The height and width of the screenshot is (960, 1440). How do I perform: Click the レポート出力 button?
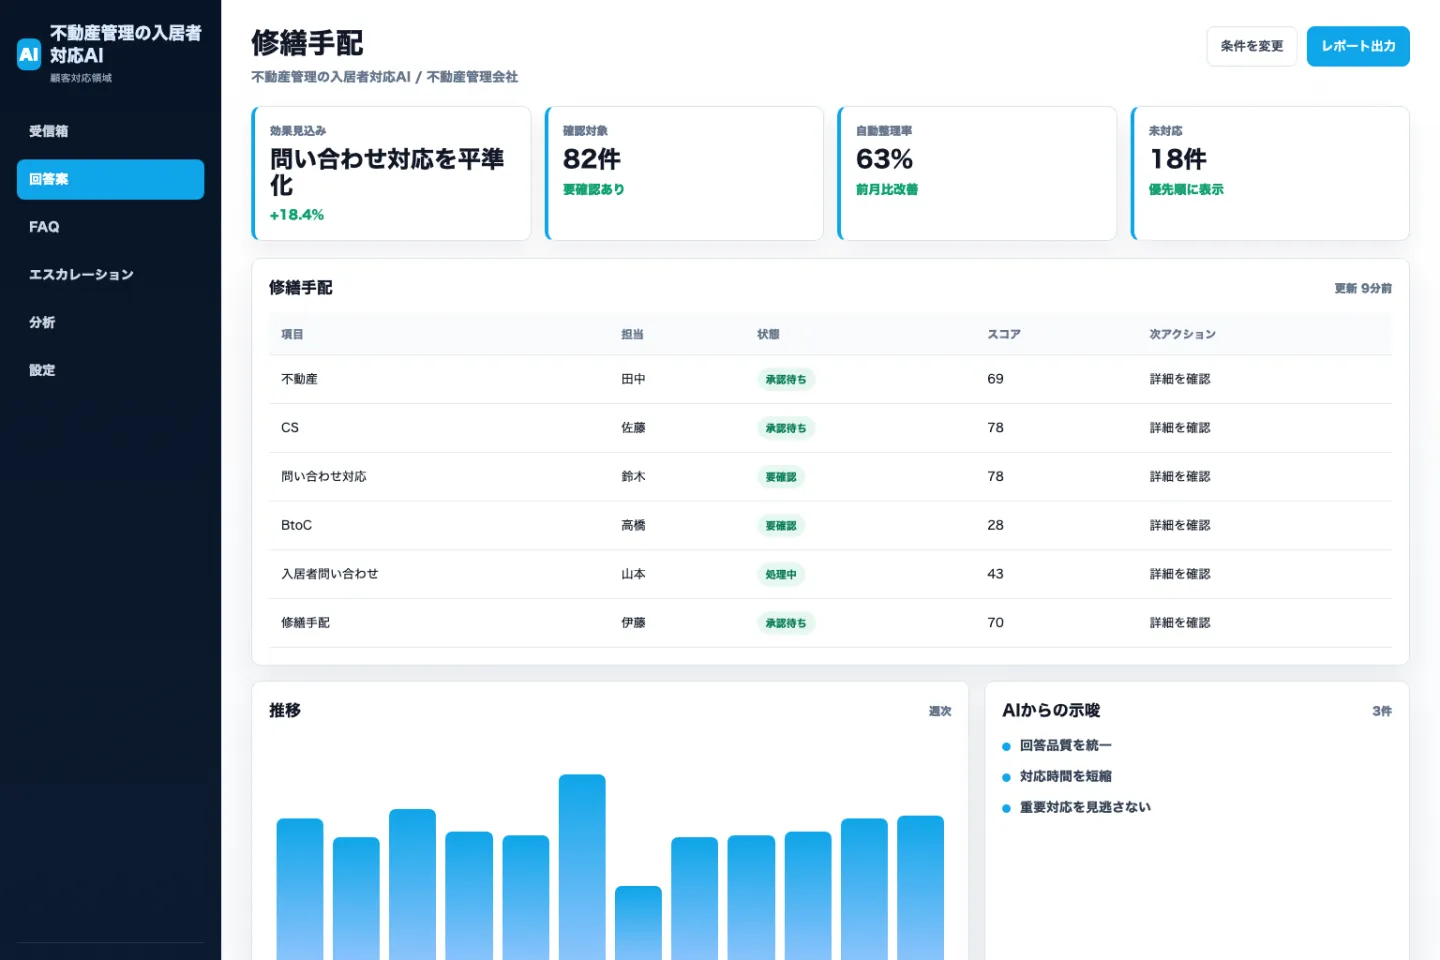coord(1357,46)
